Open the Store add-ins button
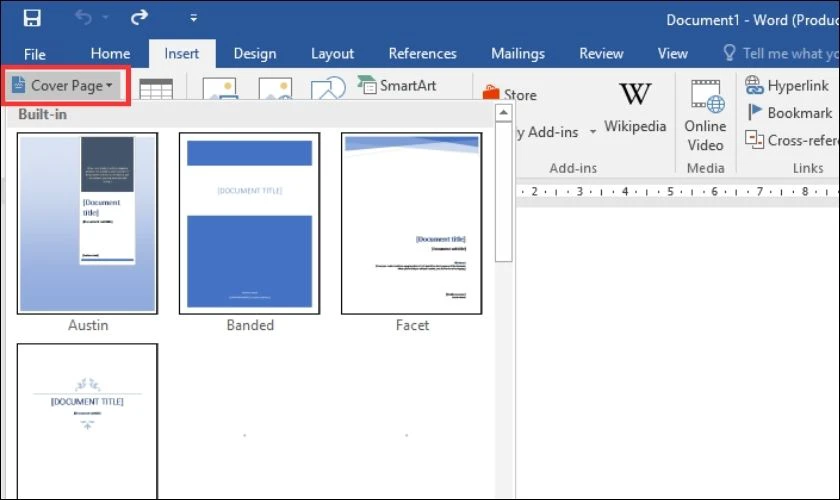 509,94
